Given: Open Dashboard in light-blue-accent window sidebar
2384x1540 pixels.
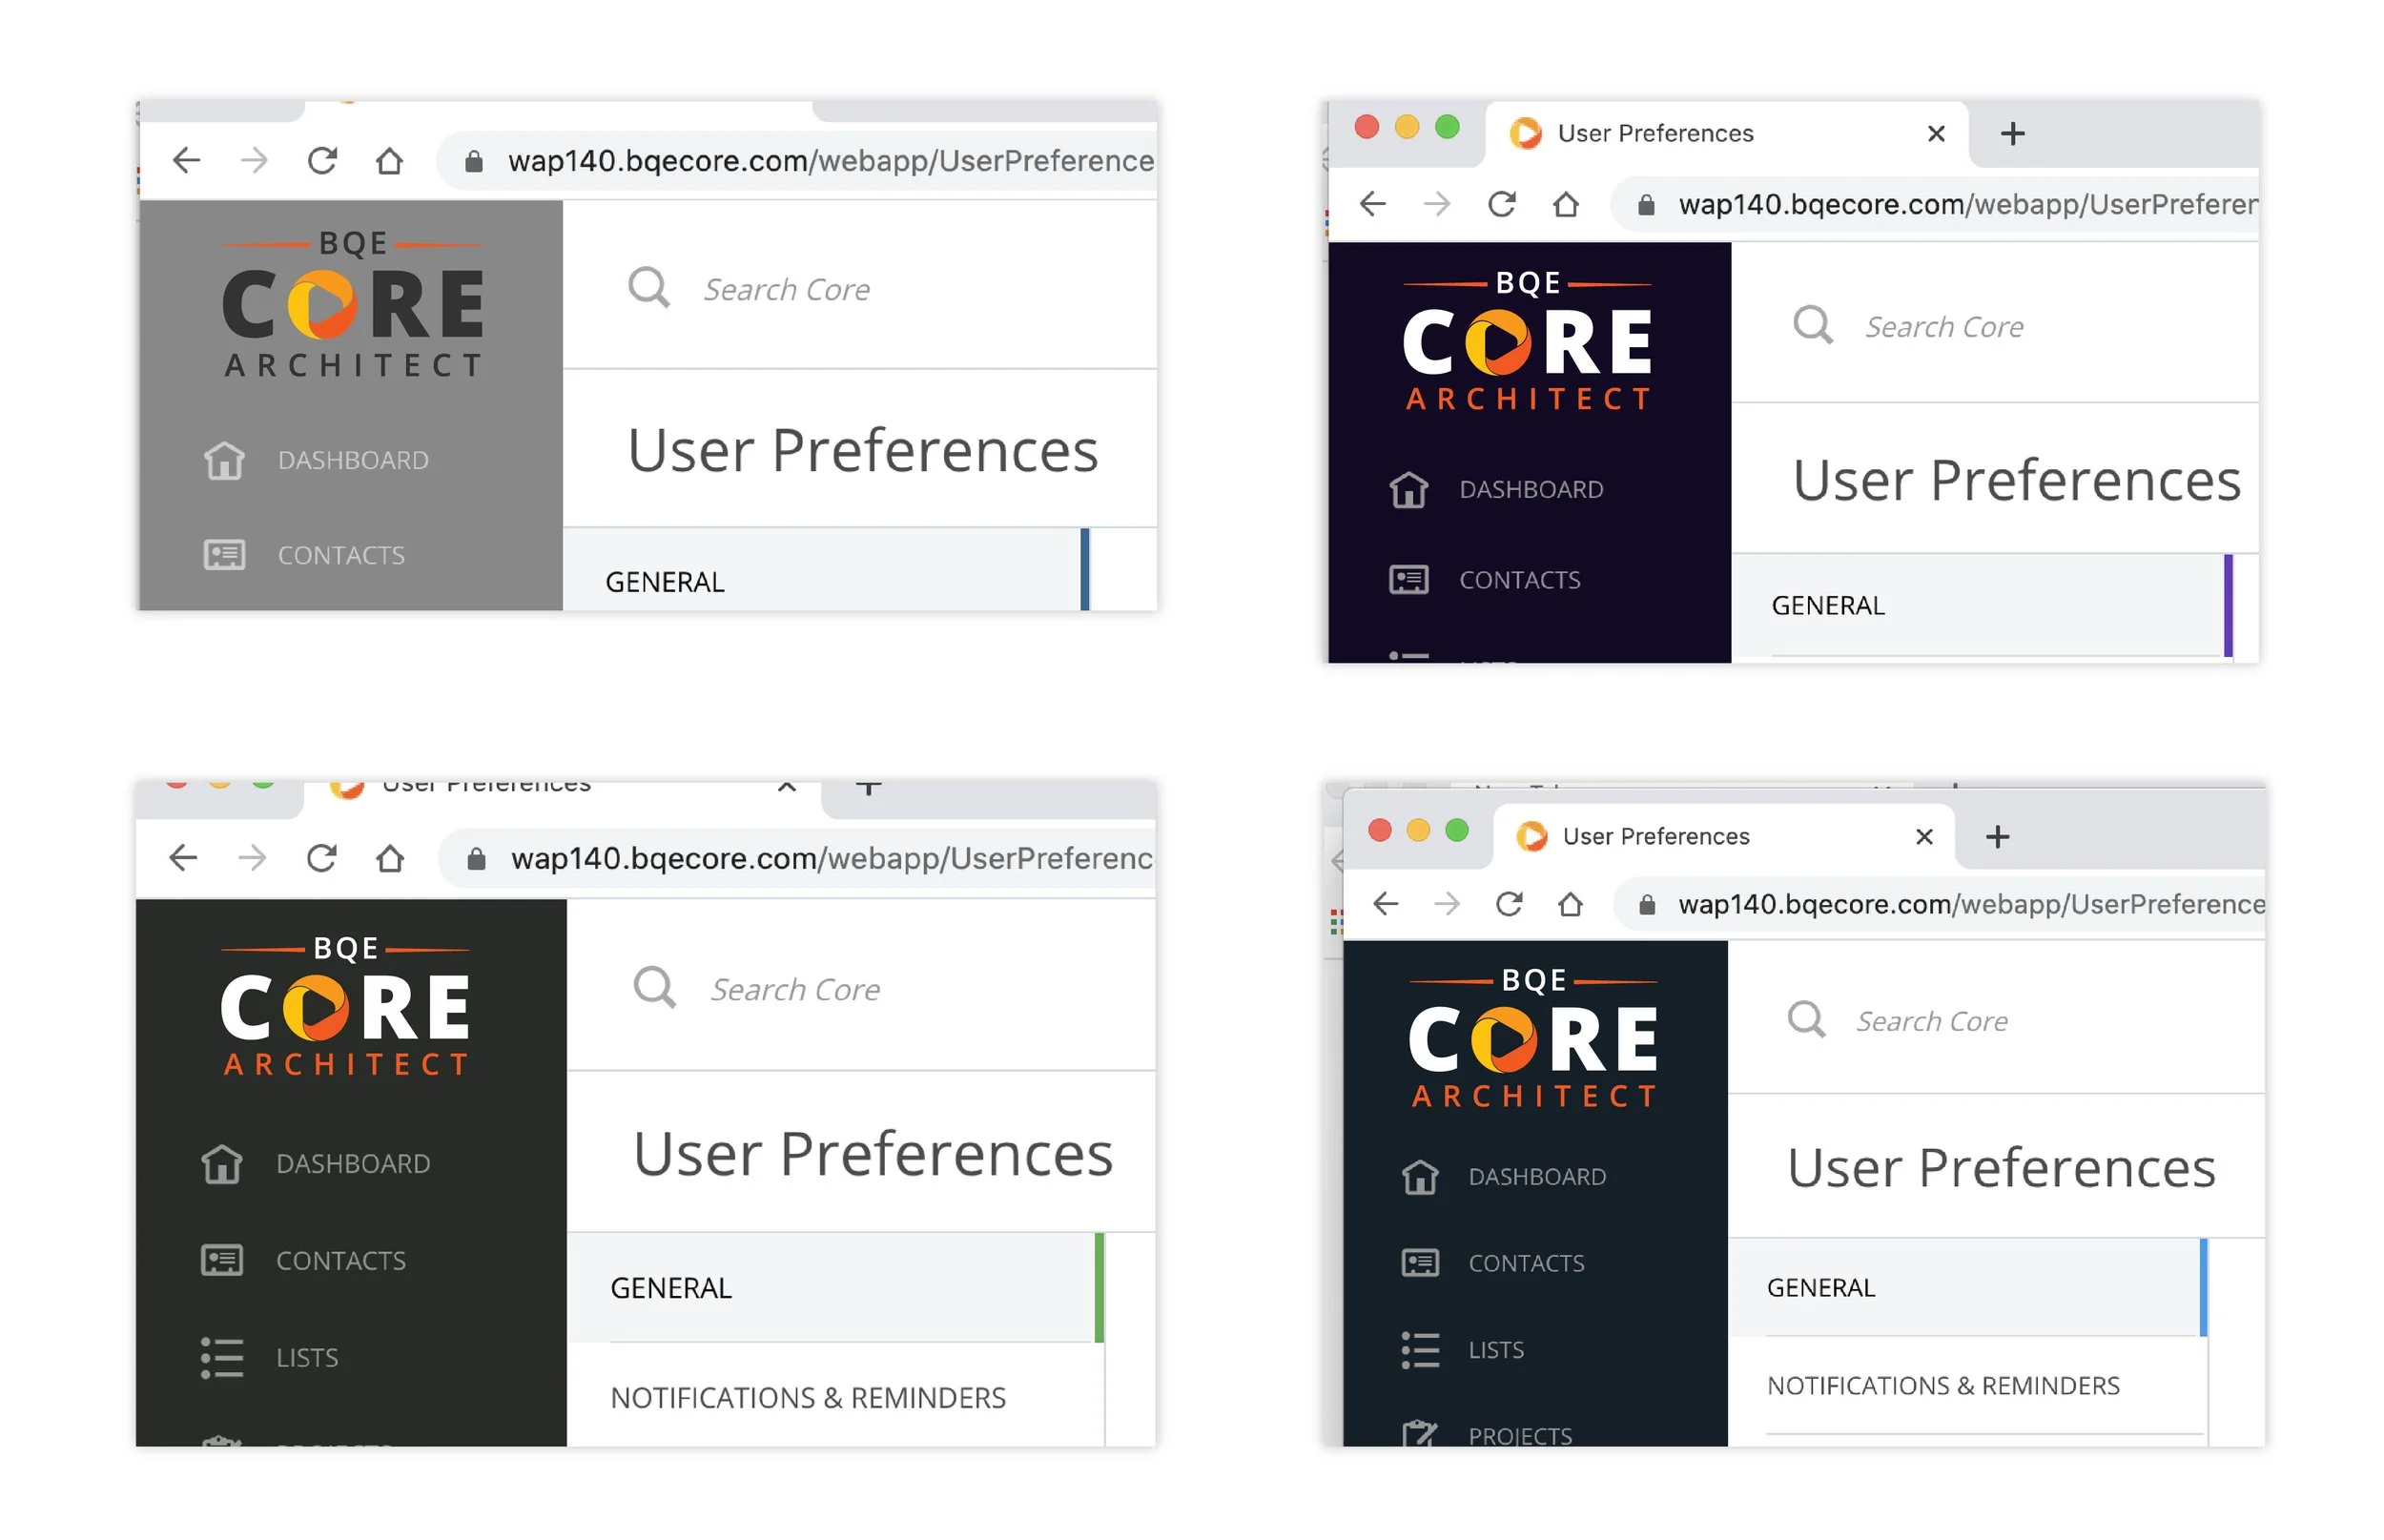Looking at the screenshot, I should pyautogui.click(x=1502, y=1177).
